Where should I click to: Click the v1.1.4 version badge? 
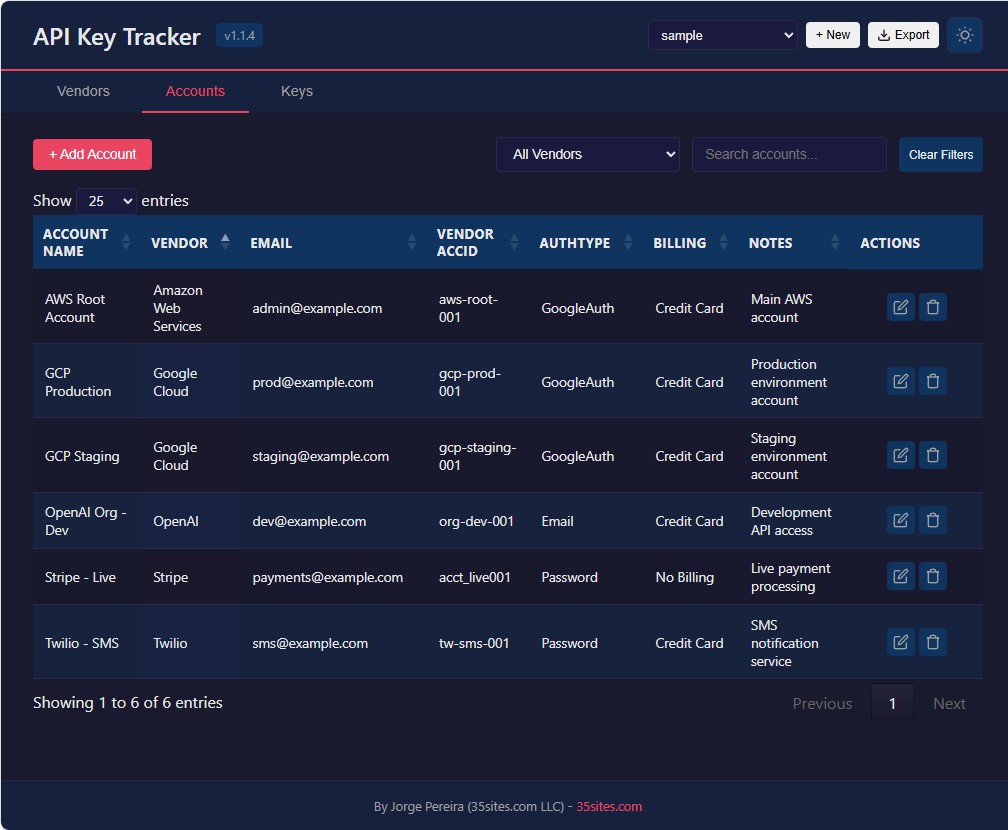click(x=239, y=35)
